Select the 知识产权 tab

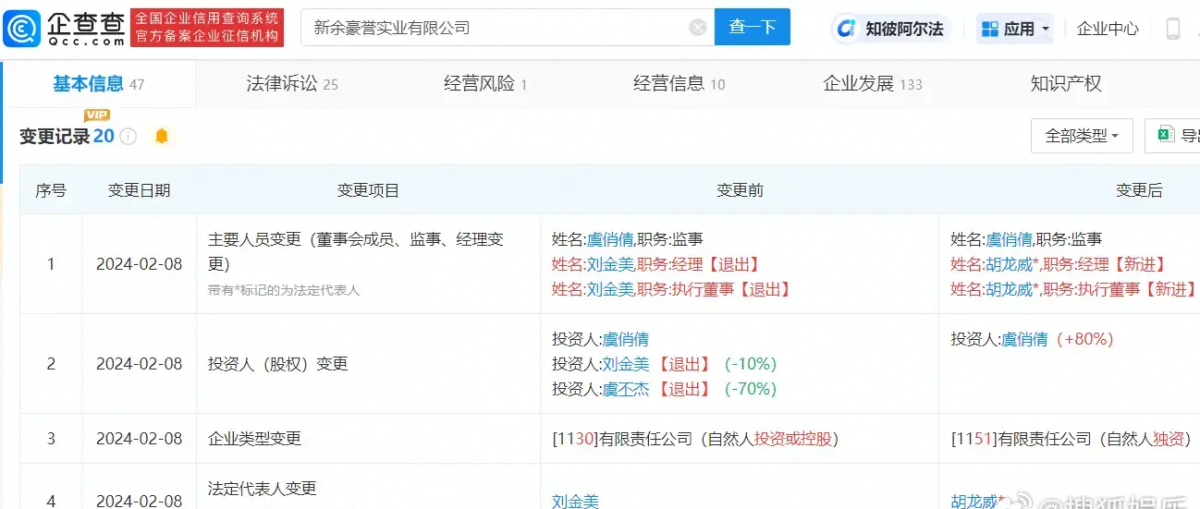[x=1065, y=84]
